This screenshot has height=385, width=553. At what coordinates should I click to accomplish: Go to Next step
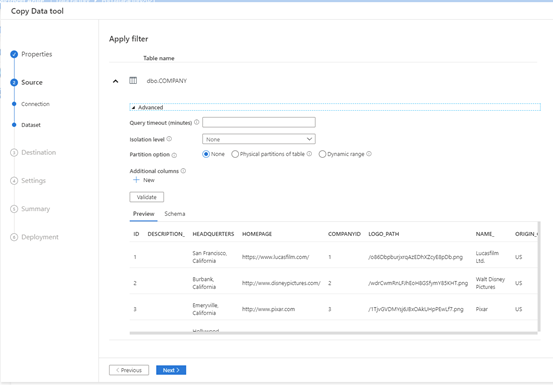171,370
